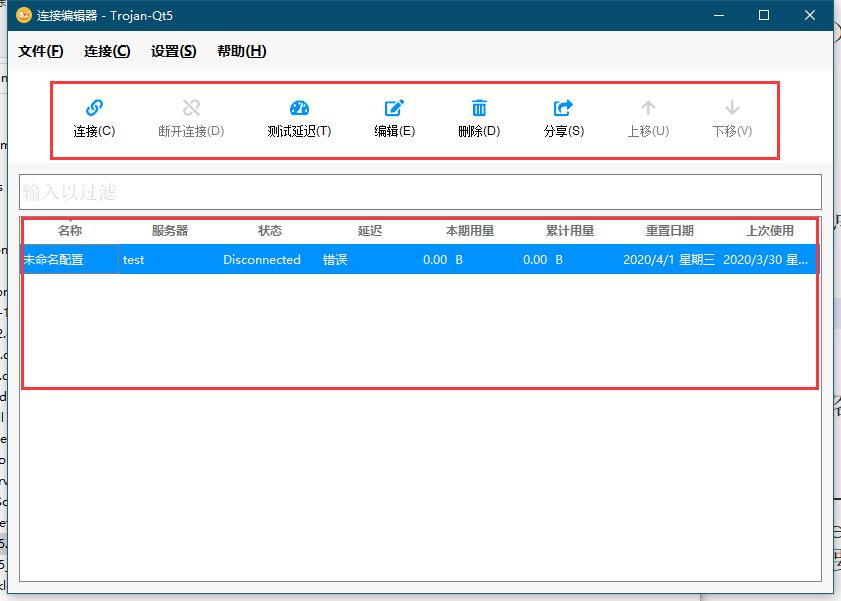Click the 上次使用 column header

[767, 230]
